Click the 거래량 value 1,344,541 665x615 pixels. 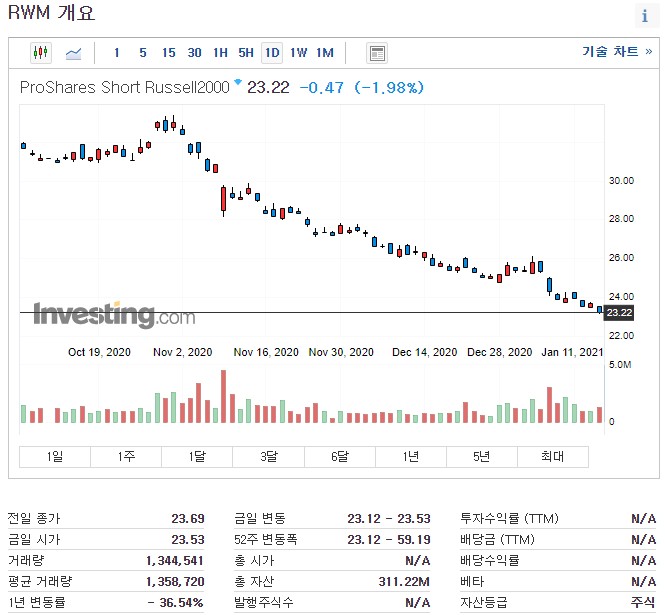(x=175, y=561)
